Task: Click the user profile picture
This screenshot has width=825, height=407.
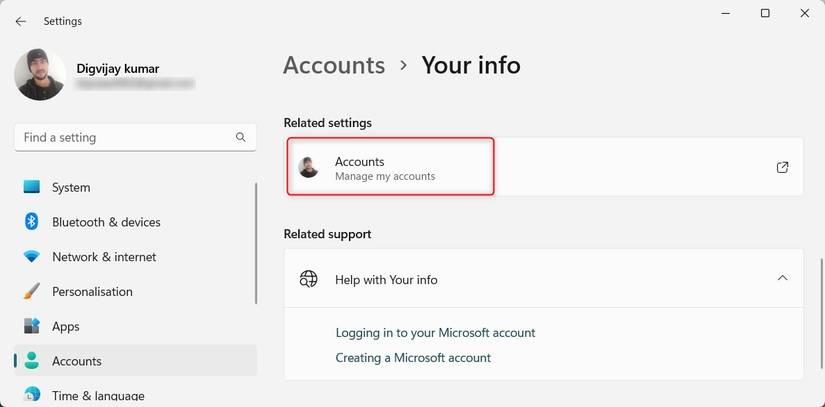Action: click(x=40, y=75)
